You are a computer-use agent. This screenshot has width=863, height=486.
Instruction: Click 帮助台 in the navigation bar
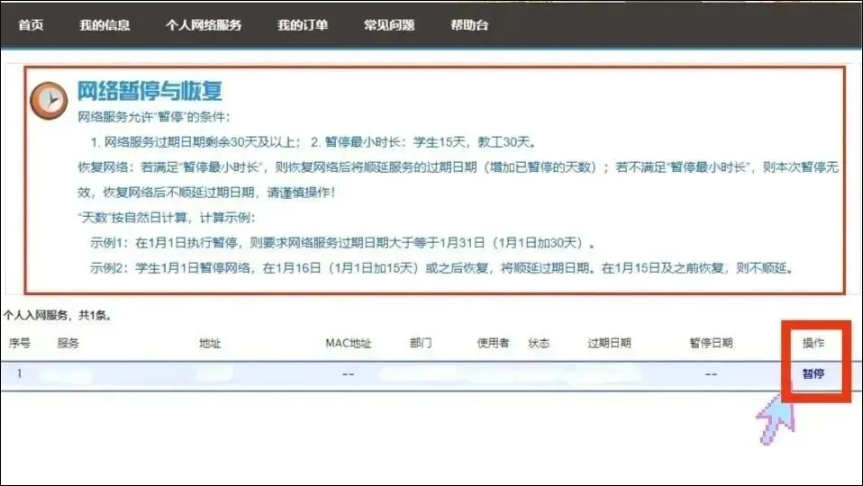(x=468, y=25)
